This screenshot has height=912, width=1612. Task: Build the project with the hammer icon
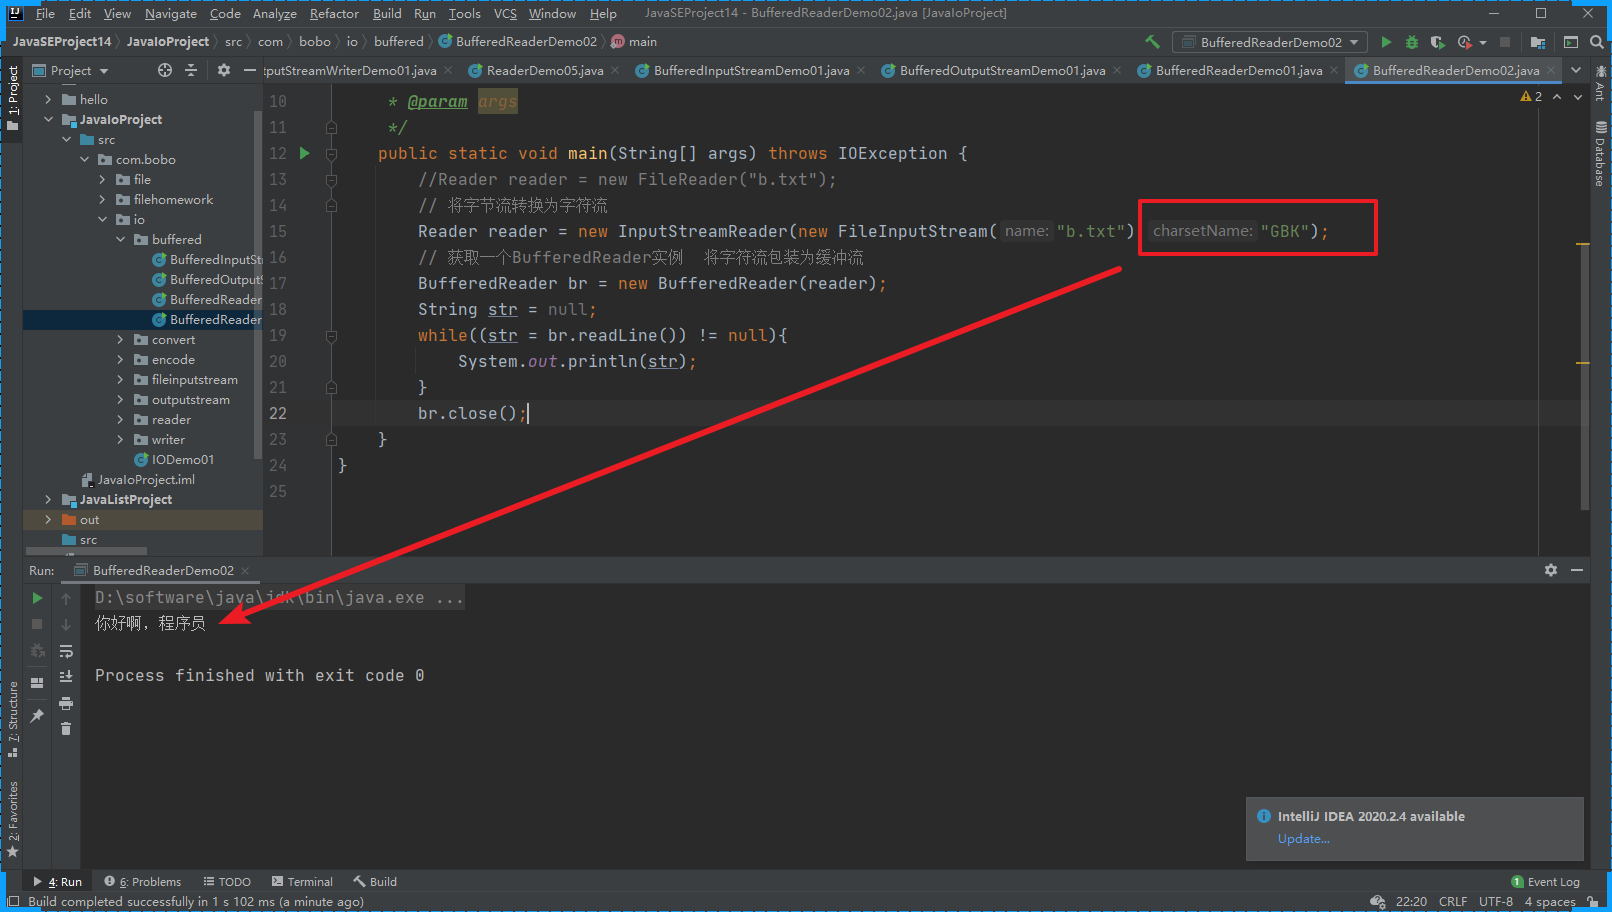[1153, 42]
